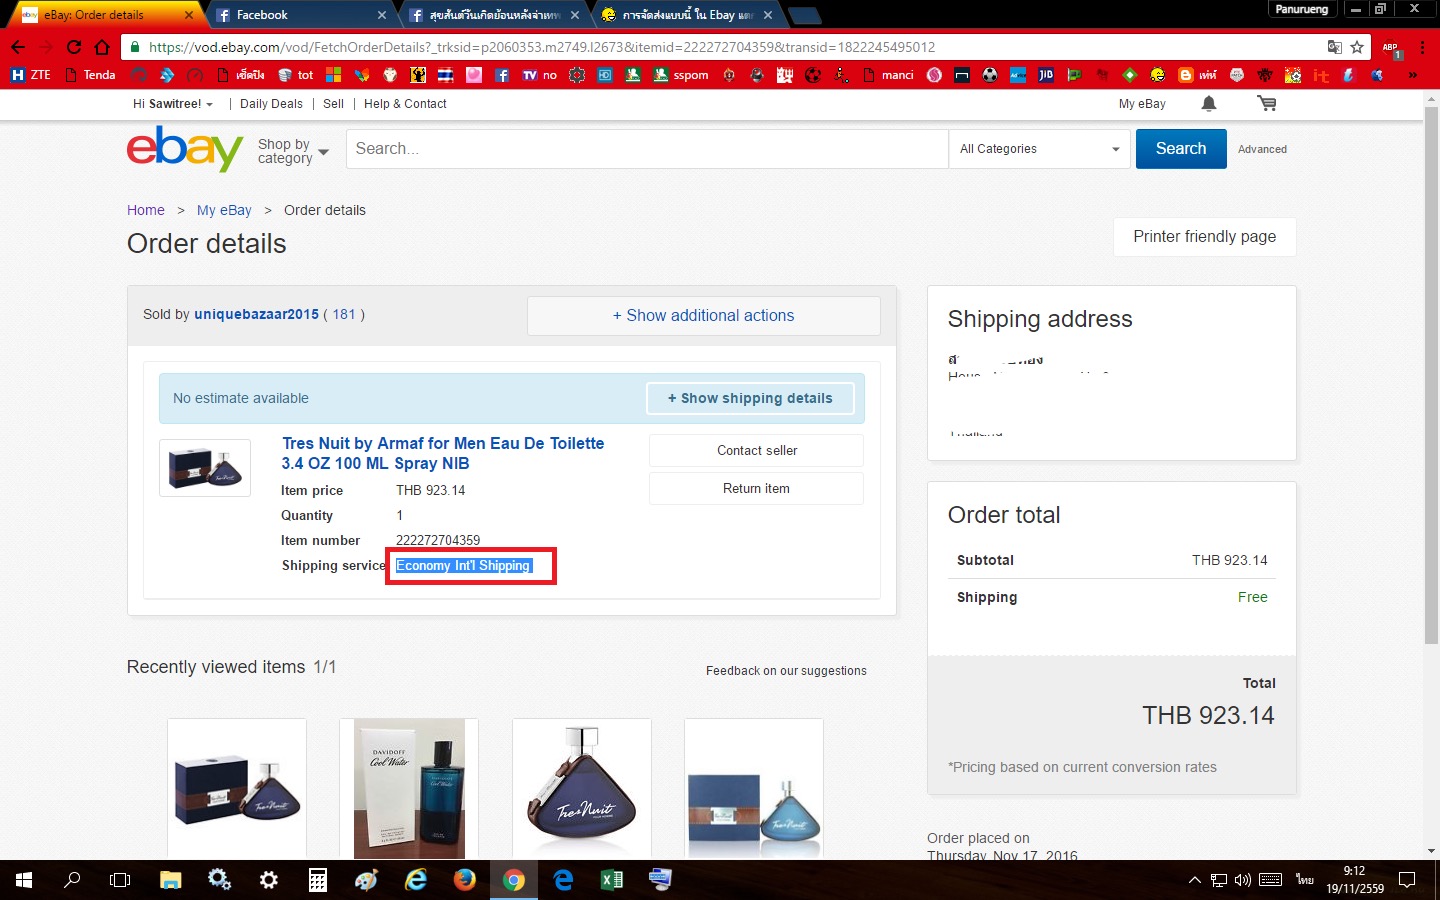The height and width of the screenshot is (900, 1440).
Task: Open the ordered item's thumbnail image
Action: (205, 468)
